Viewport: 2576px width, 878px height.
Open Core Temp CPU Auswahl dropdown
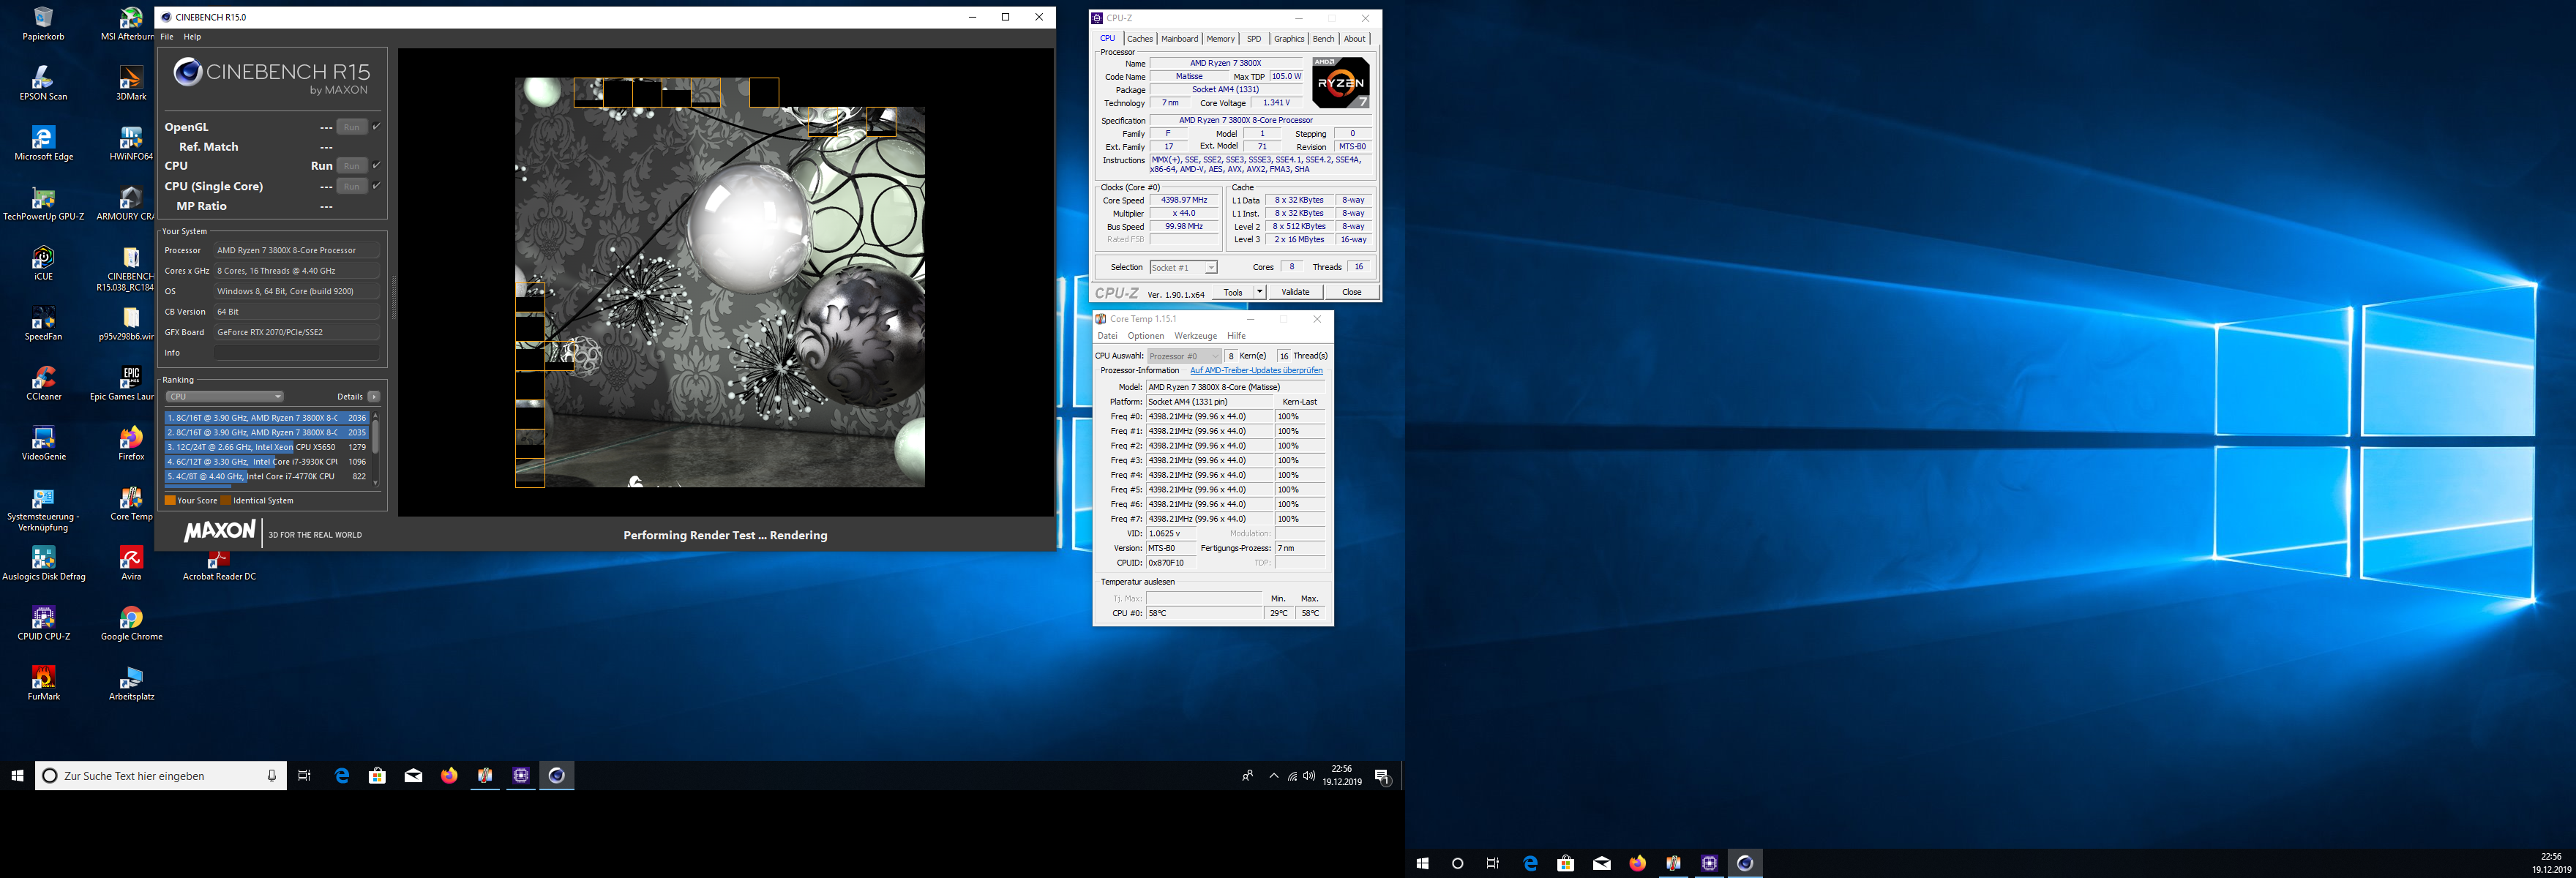tap(1184, 356)
